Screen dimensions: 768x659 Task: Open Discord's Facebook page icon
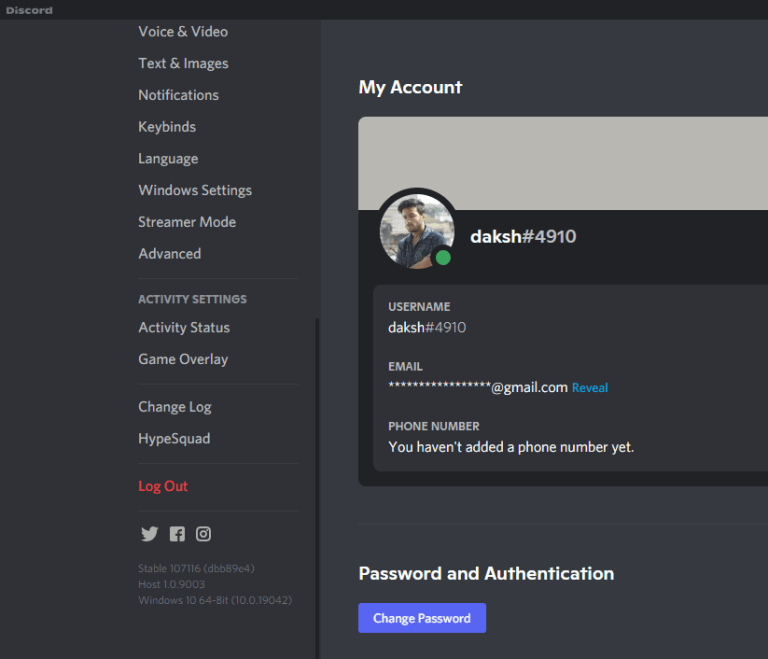coord(177,534)
